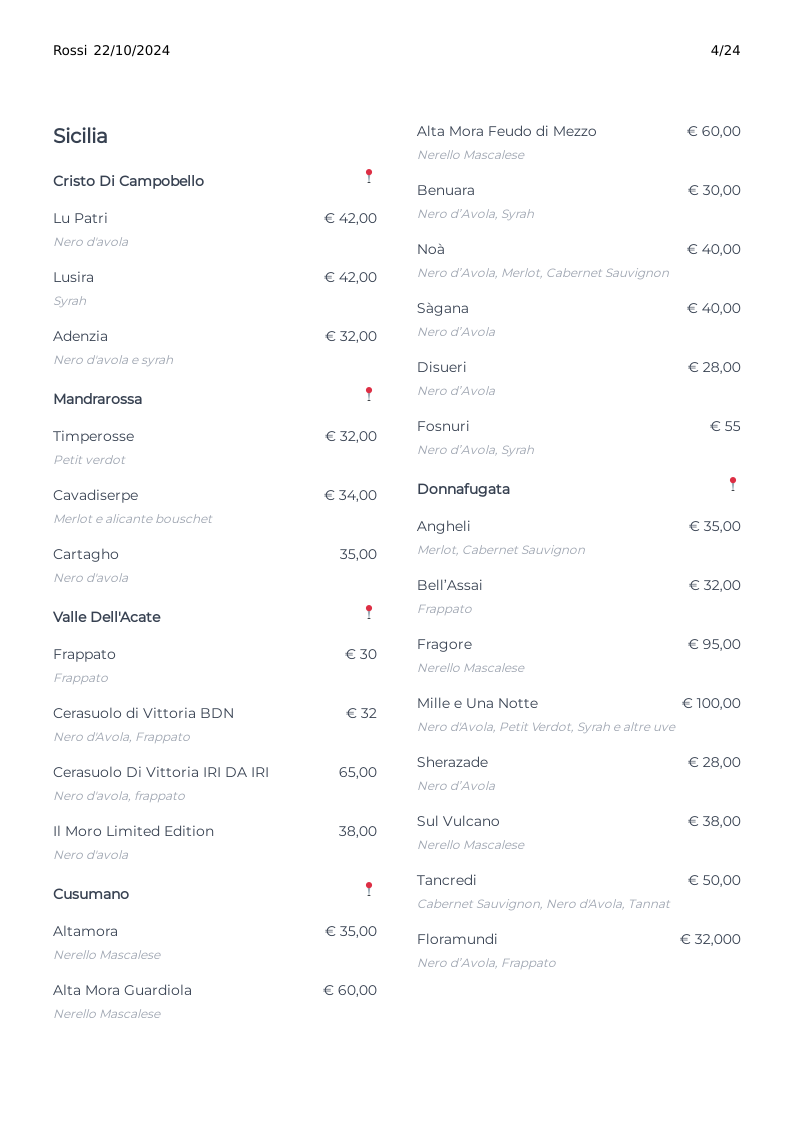Click the Rossi 22/10/2024 header text

pos(111,51)
